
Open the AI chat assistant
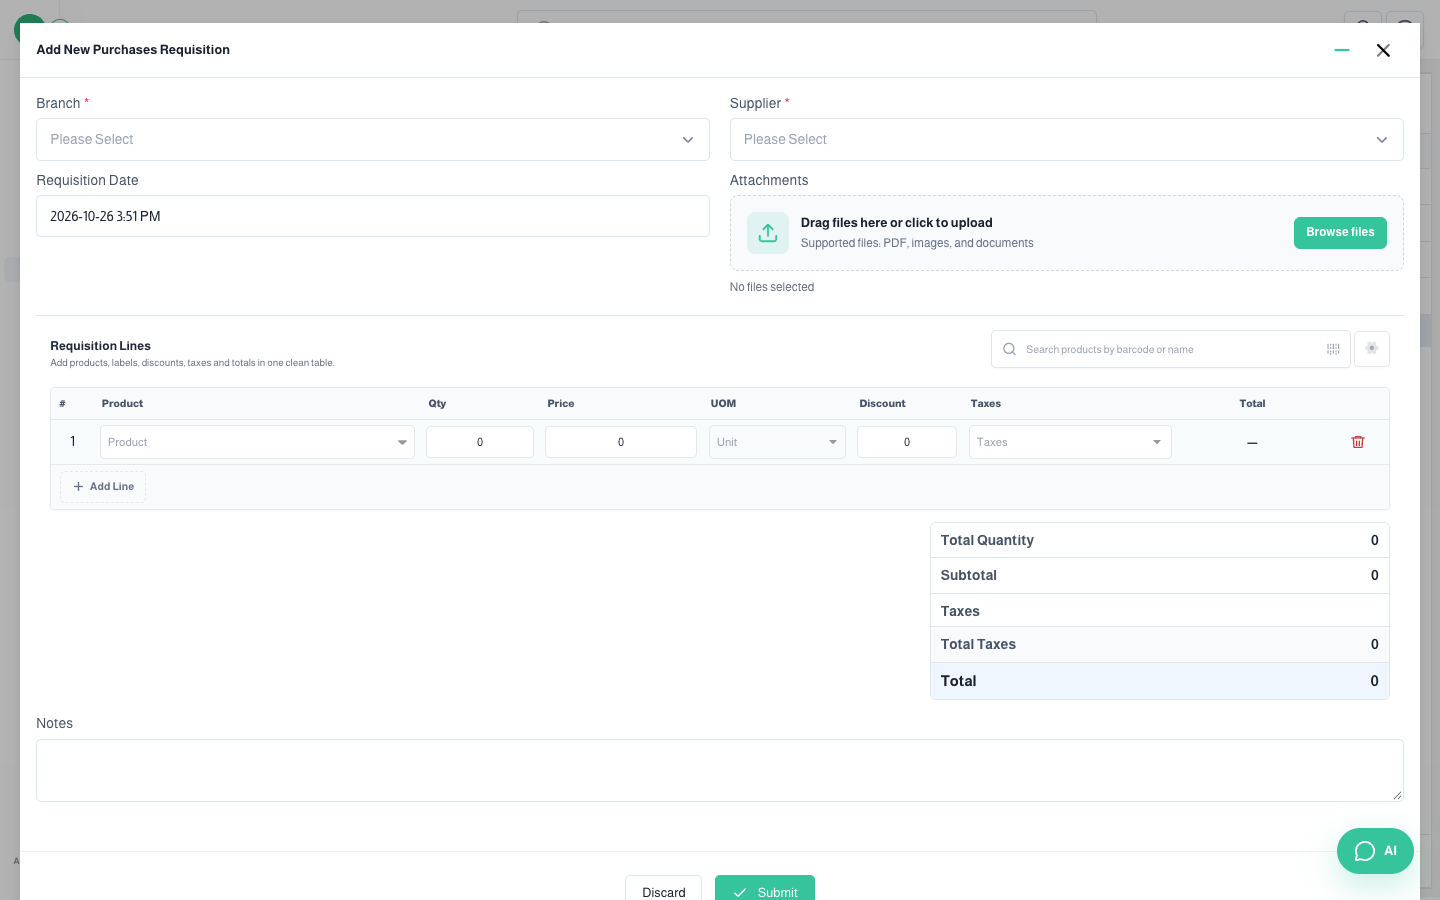(1375, 851)
